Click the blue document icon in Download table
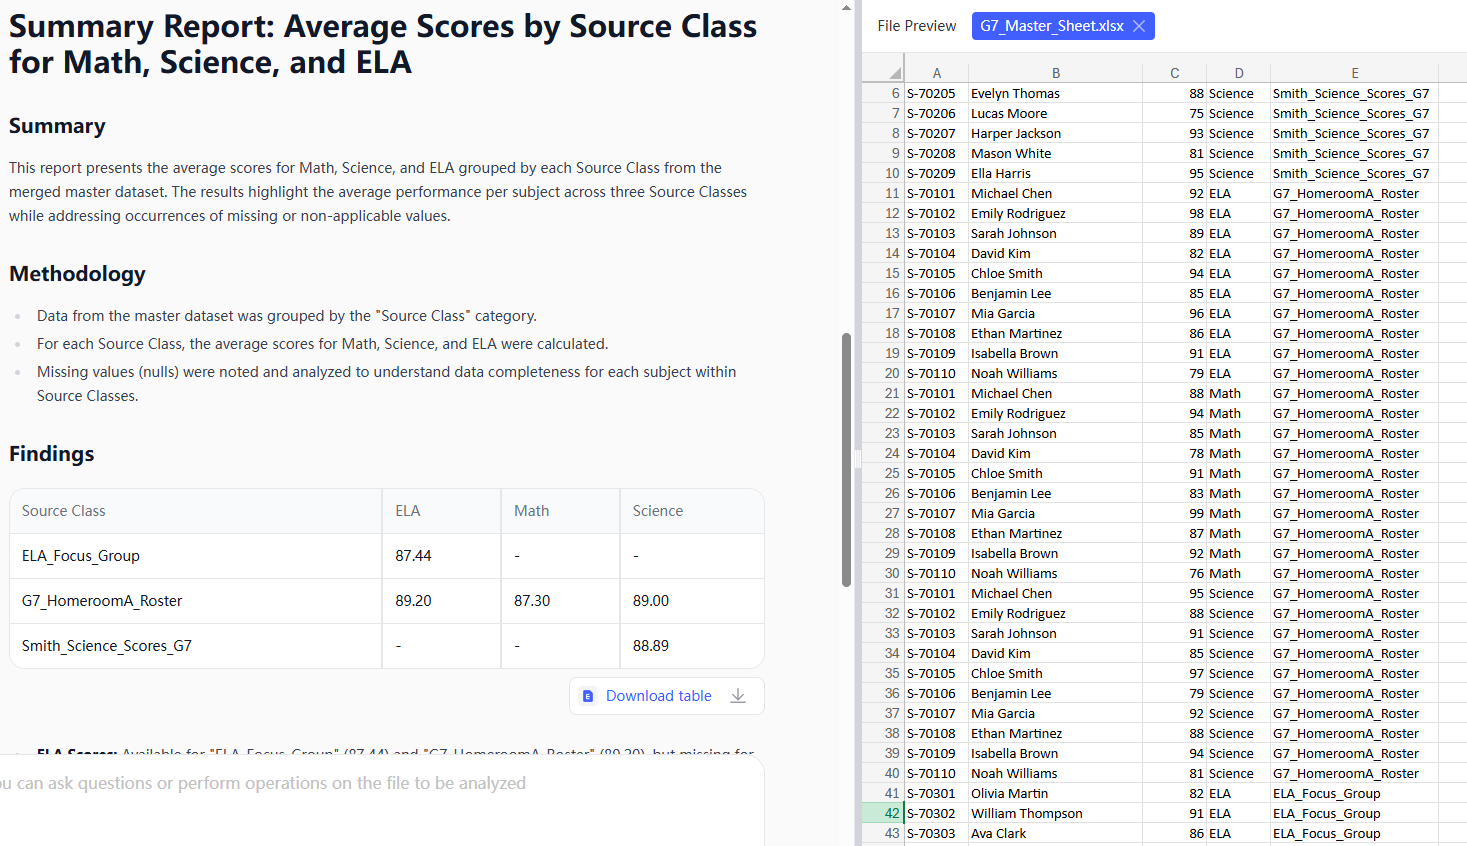This screenshot has height=846, width=1467. coord(588,696)
